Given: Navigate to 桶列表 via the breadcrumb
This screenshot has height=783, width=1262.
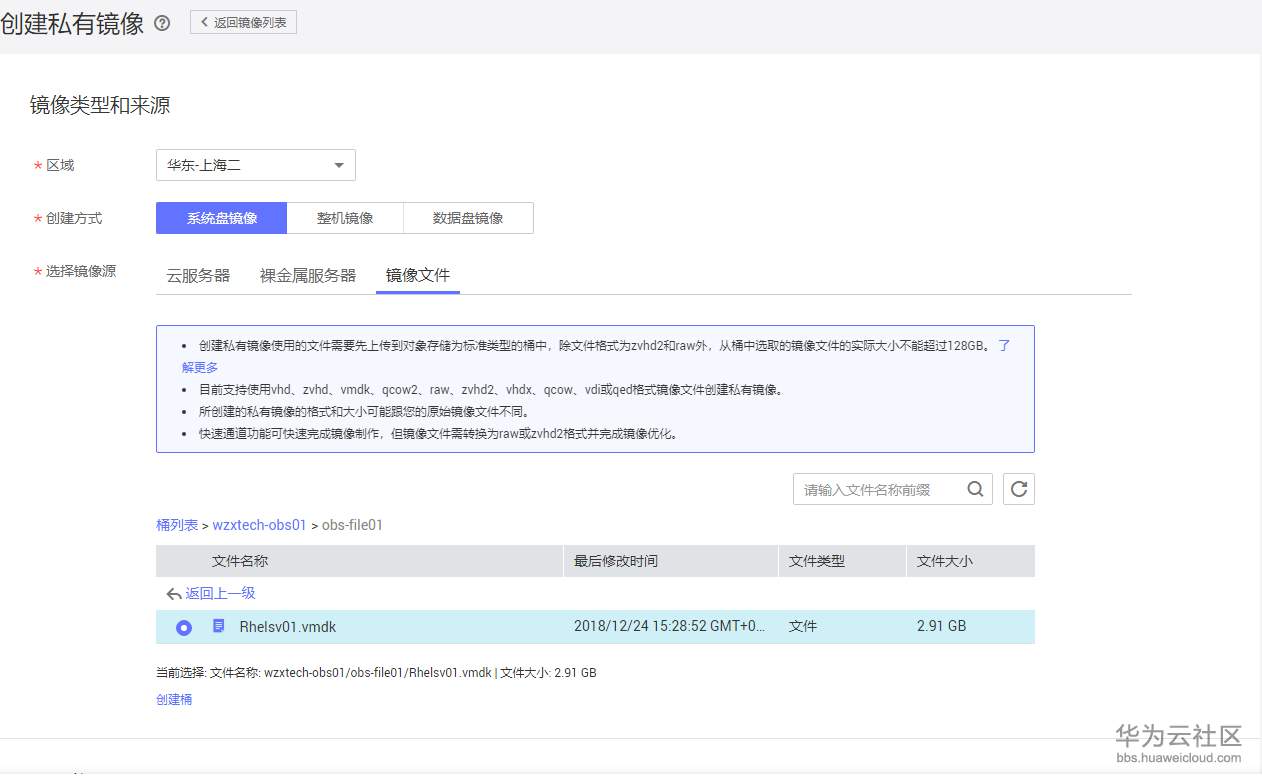Looking at the screenshot, I should 177,524.
